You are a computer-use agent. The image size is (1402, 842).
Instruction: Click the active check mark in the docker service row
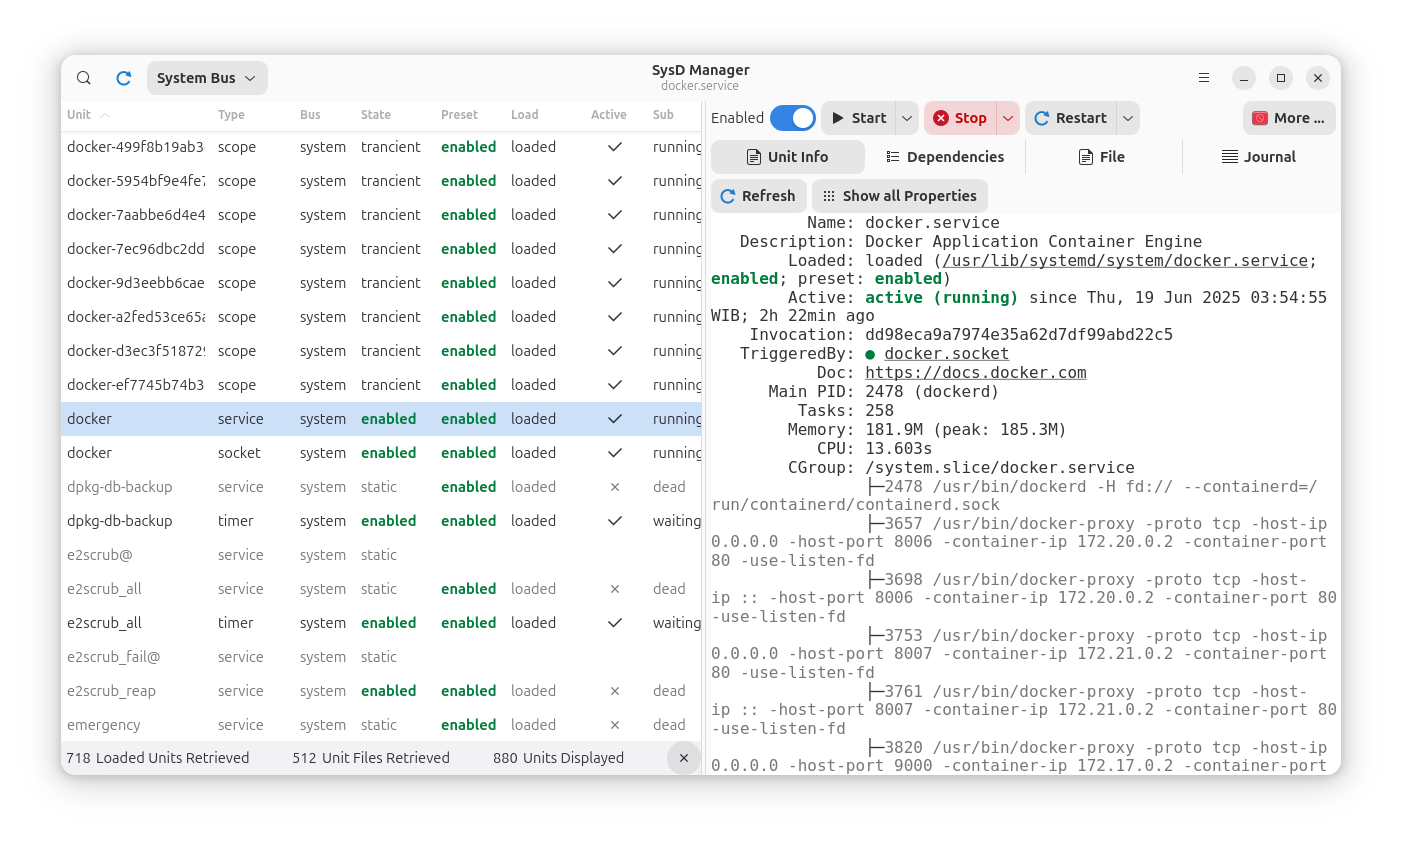615,419
